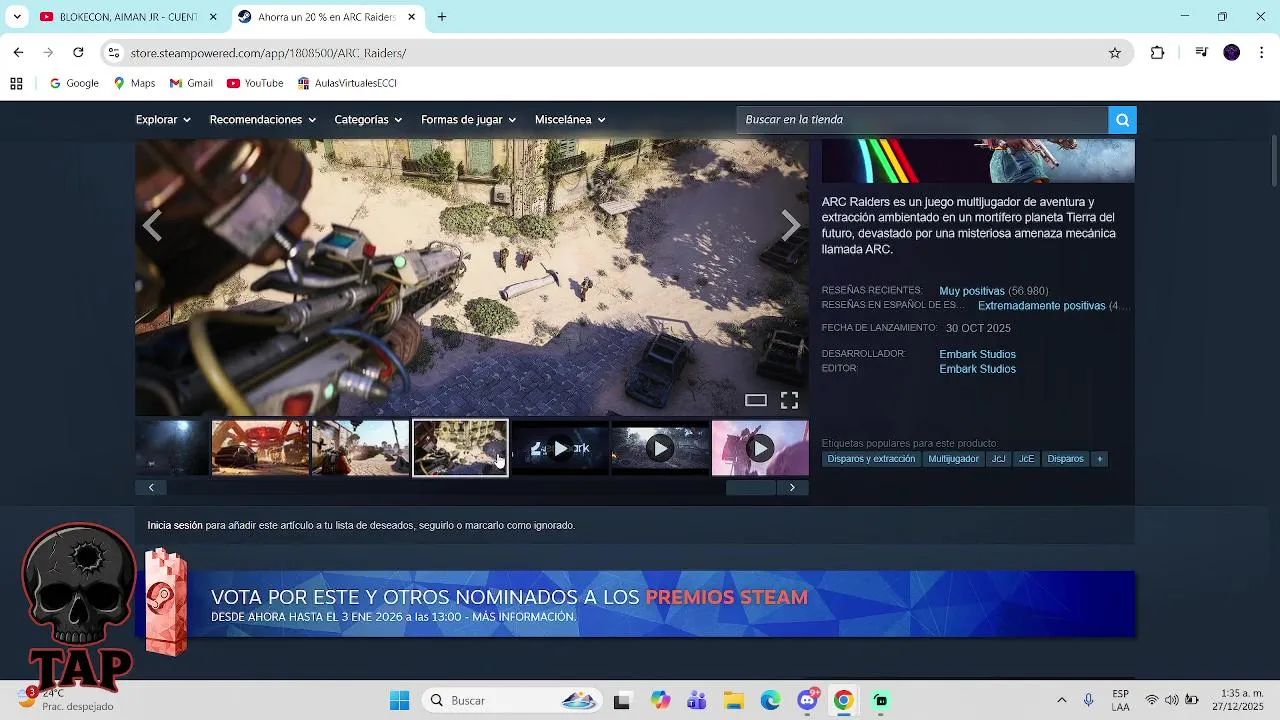
Task: Open the Maps bookmark
Action: pyautogui.click(x=134, y=83)
